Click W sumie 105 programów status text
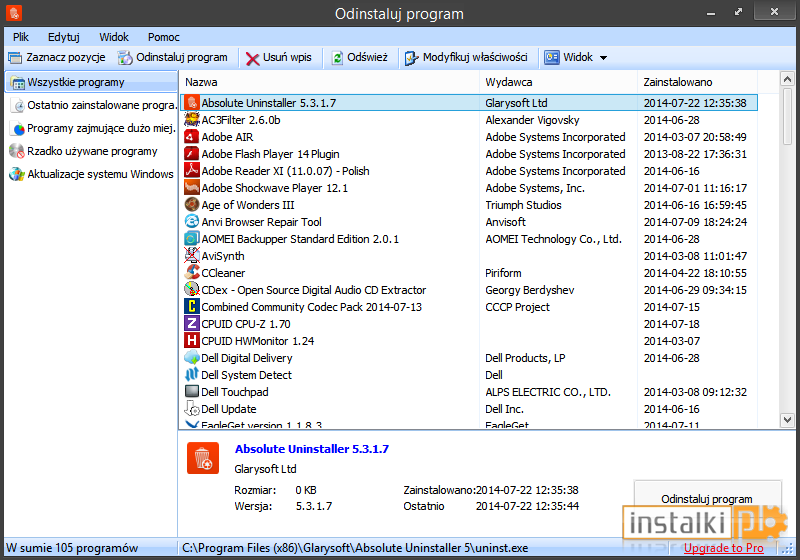 point(72,548)
